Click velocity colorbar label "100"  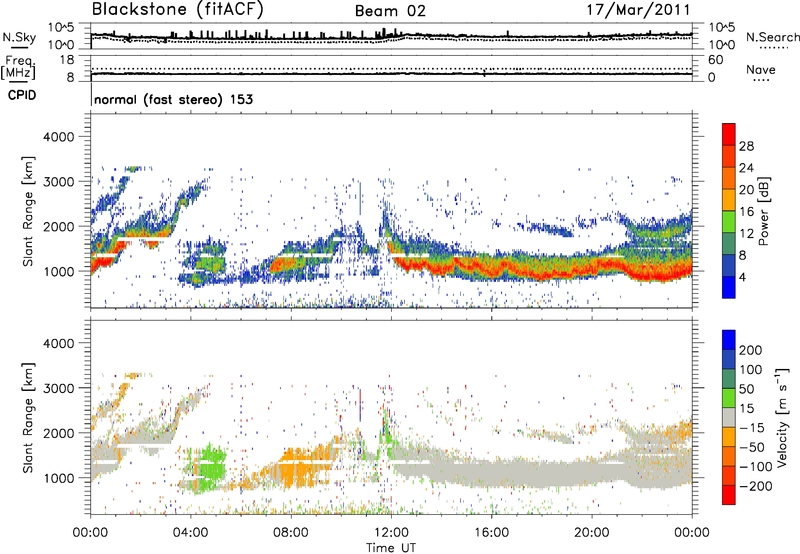coord(751,370)
